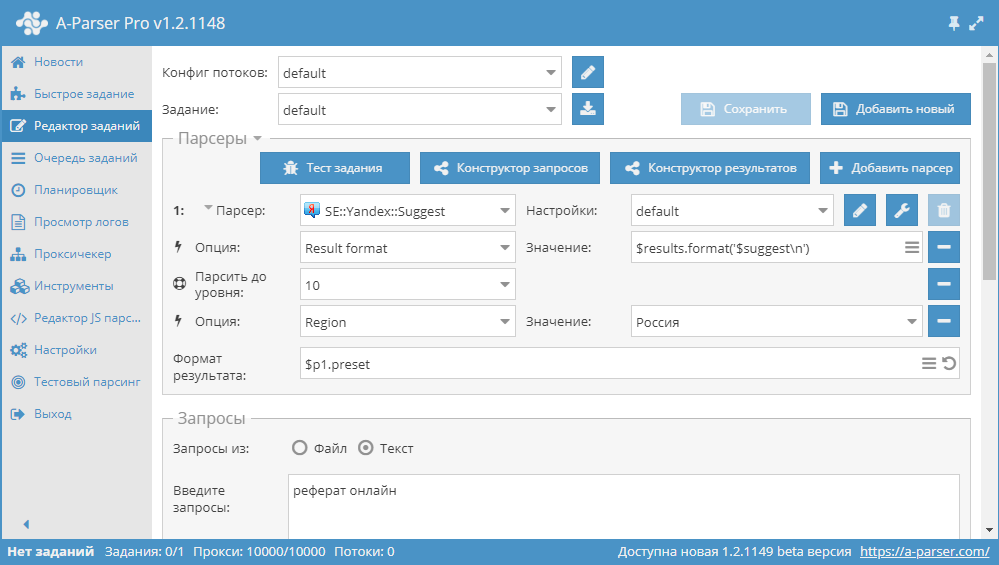Open Инструменты in sidebar
Screen dimensions: 999x565
76,285
